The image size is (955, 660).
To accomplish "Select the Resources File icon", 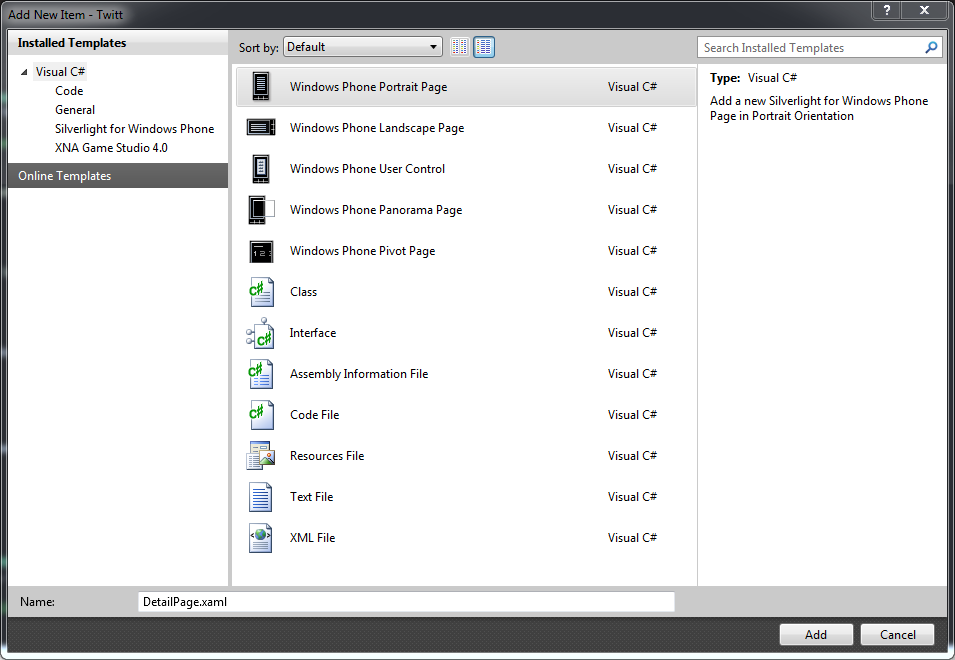I will 261,455.
